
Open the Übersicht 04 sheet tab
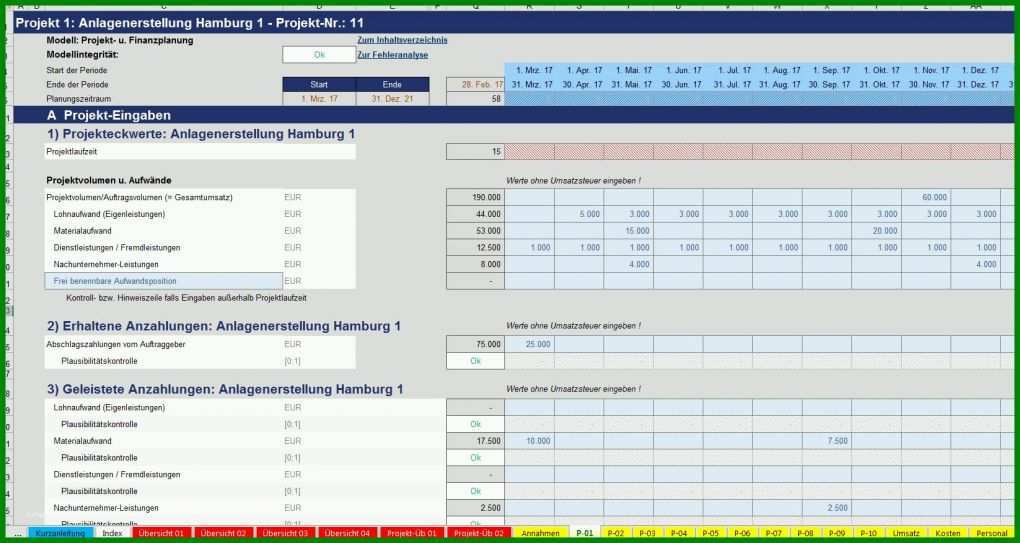click(x=347, y=533)
